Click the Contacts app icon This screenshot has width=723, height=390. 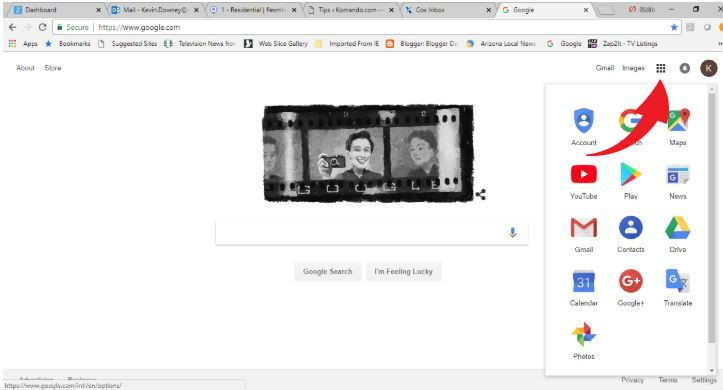[x=630, y=228]
